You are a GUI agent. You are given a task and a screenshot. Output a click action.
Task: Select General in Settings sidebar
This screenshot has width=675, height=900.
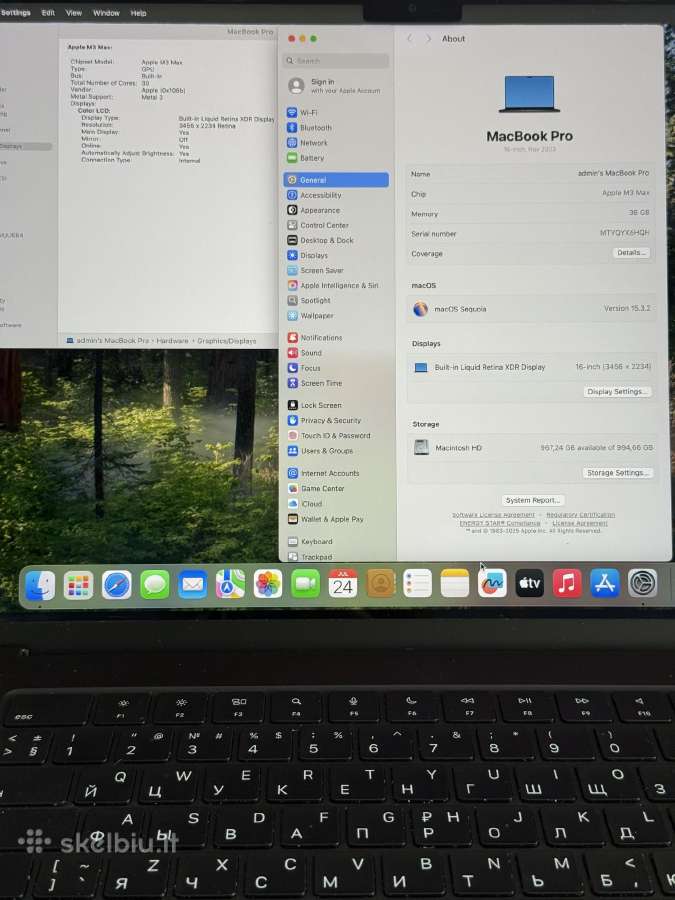(x=336, y=180)
